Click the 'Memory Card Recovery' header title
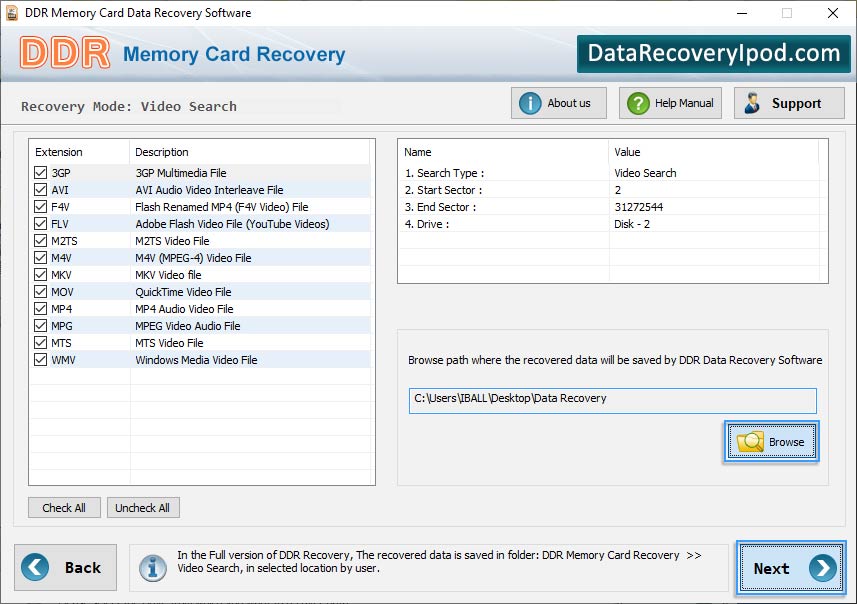This screenshot has height=604, width=857. (234, 54)
